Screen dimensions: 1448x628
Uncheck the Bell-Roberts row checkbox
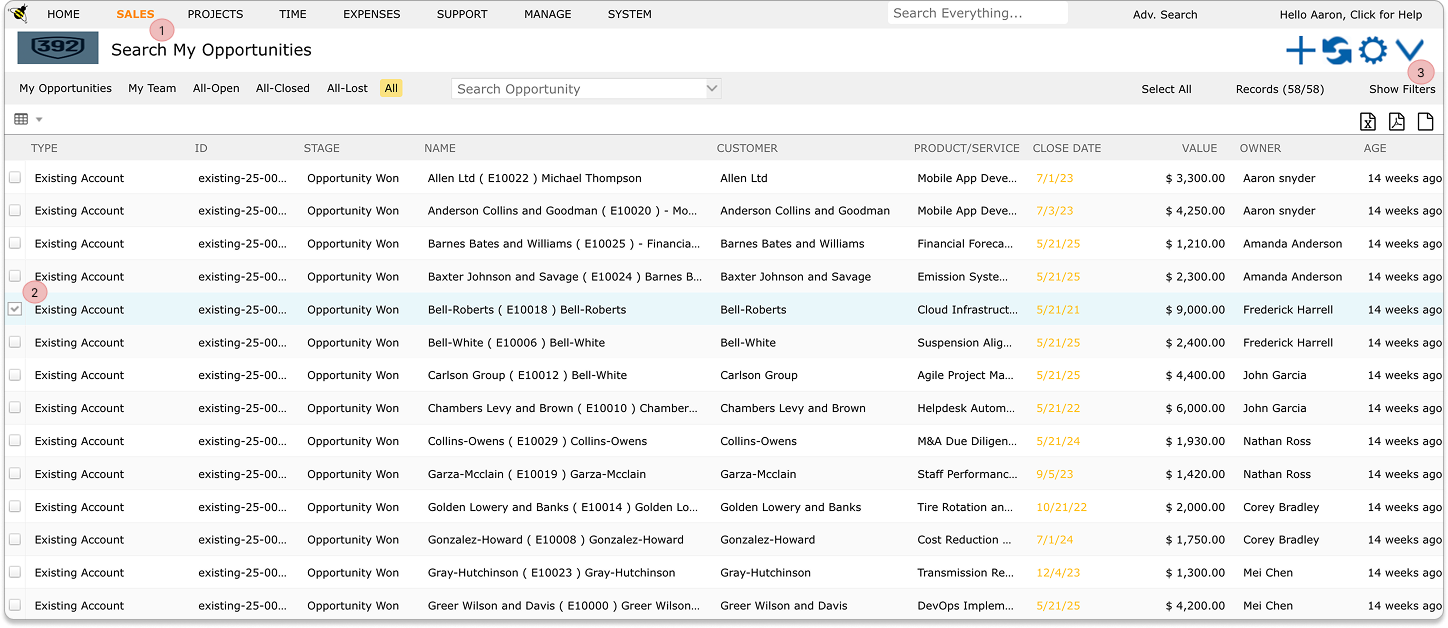click(x=15, y=309)
